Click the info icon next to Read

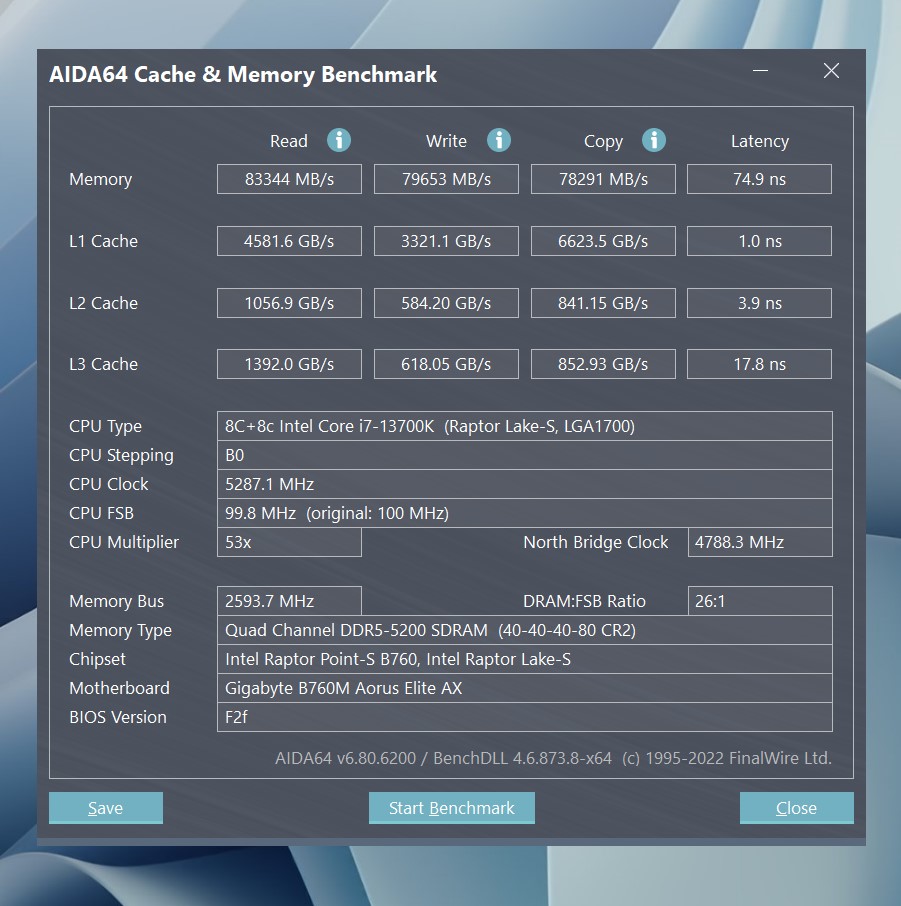click(x=339, y=140)
